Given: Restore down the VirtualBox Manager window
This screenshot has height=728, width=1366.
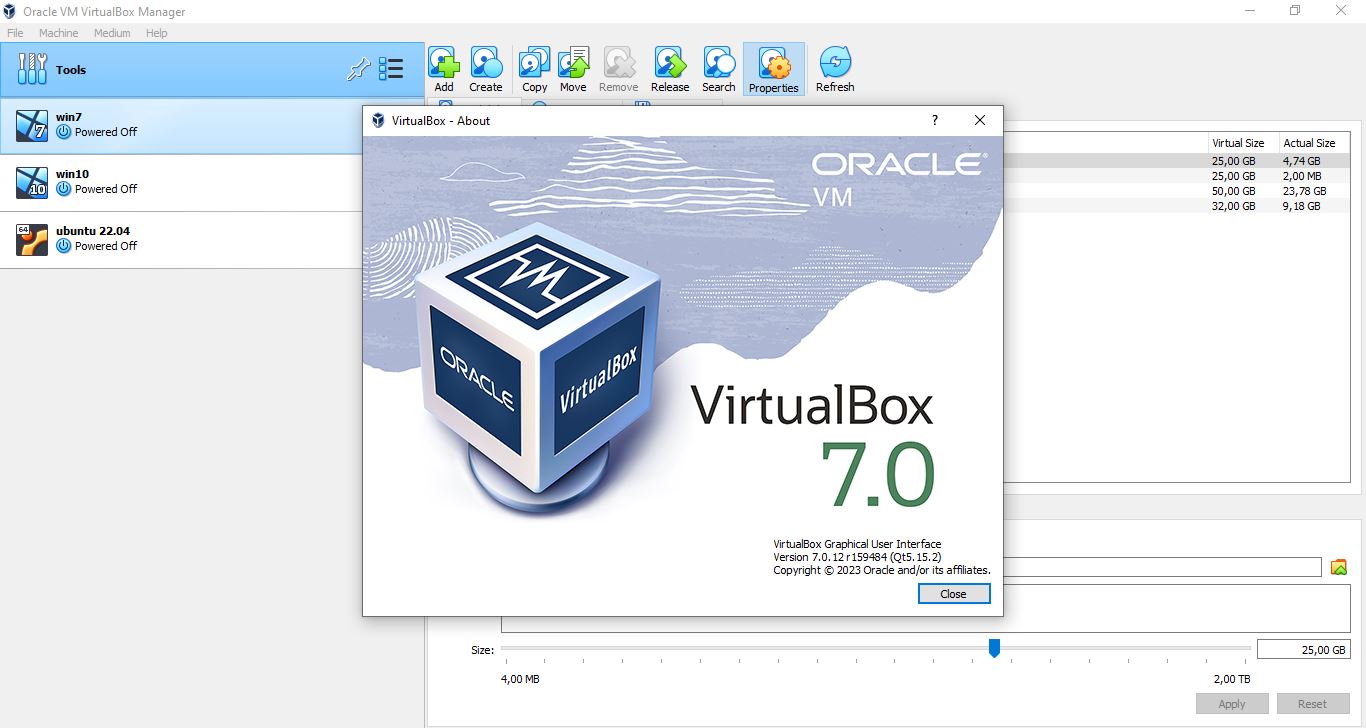Looking at the screenshot, I should point(1295,11).
